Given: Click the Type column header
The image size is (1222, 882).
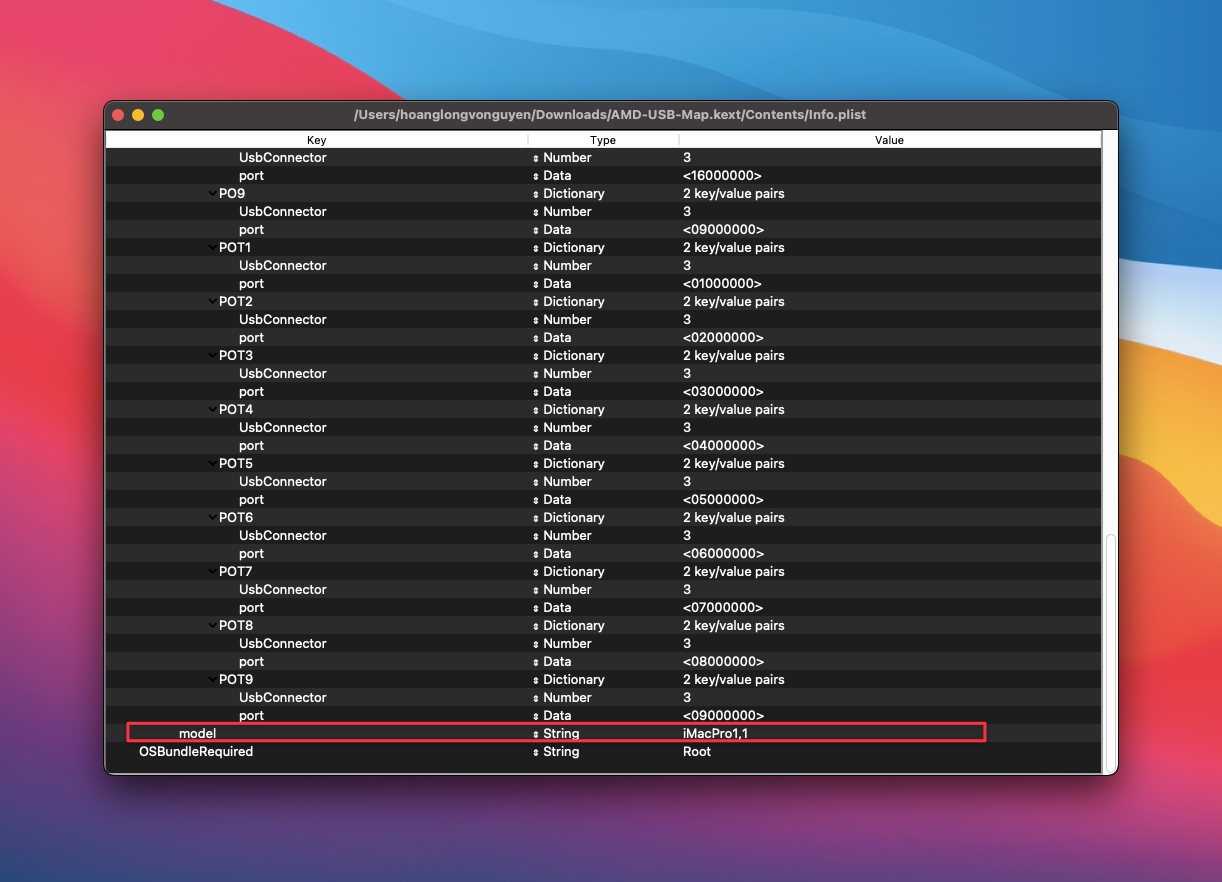Looking at the screenshot, I should (603, 140).
